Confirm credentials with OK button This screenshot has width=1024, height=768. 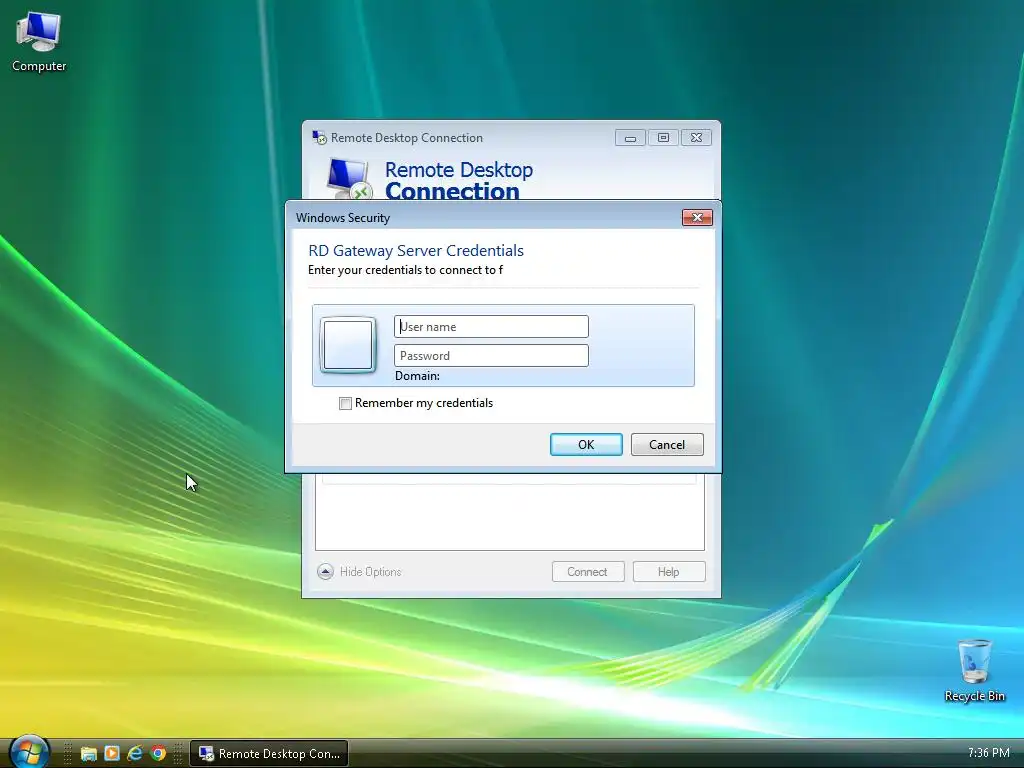586,445
